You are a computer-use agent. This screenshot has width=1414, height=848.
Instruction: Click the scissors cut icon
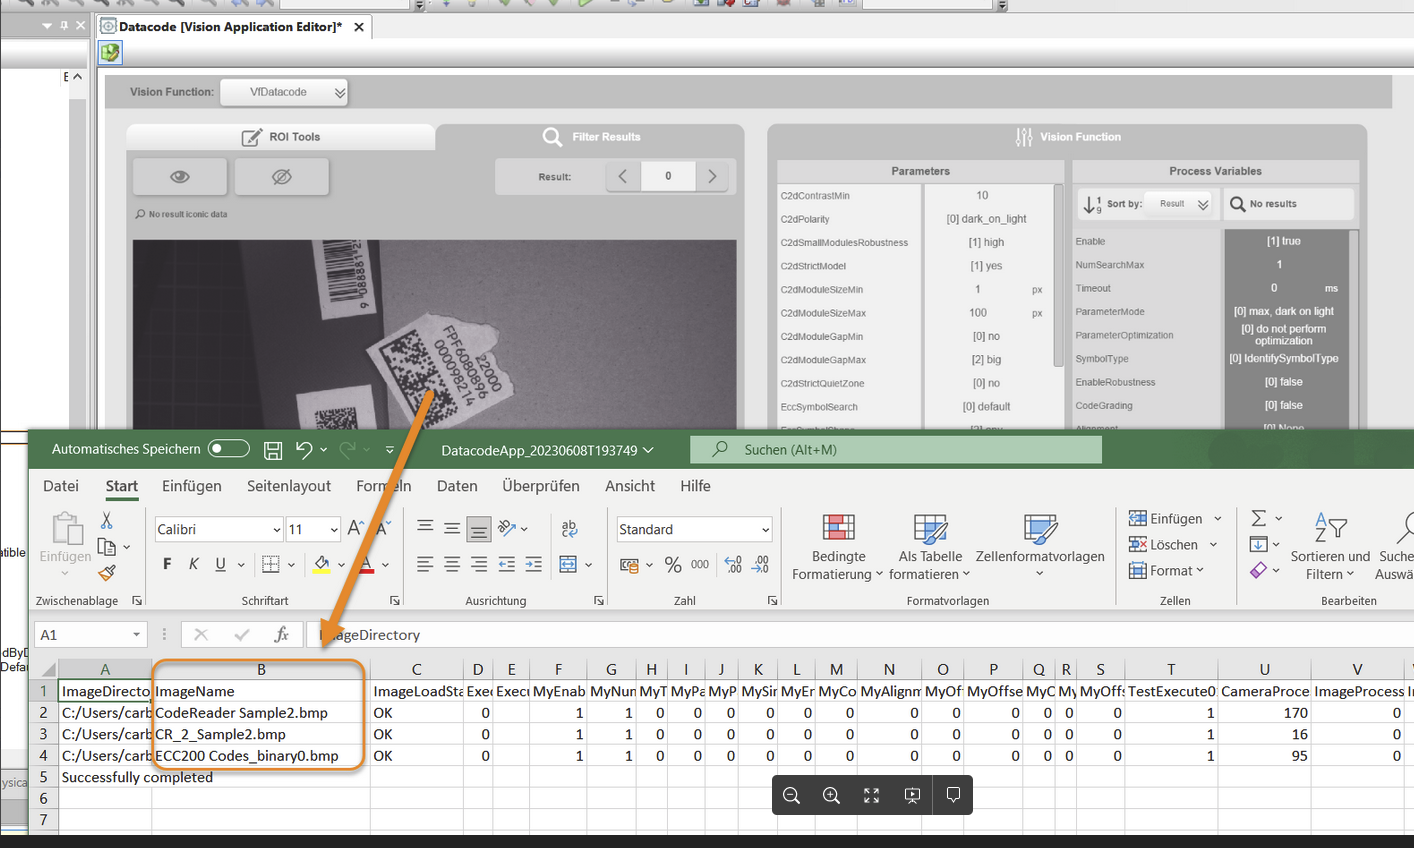click(106, 520)
